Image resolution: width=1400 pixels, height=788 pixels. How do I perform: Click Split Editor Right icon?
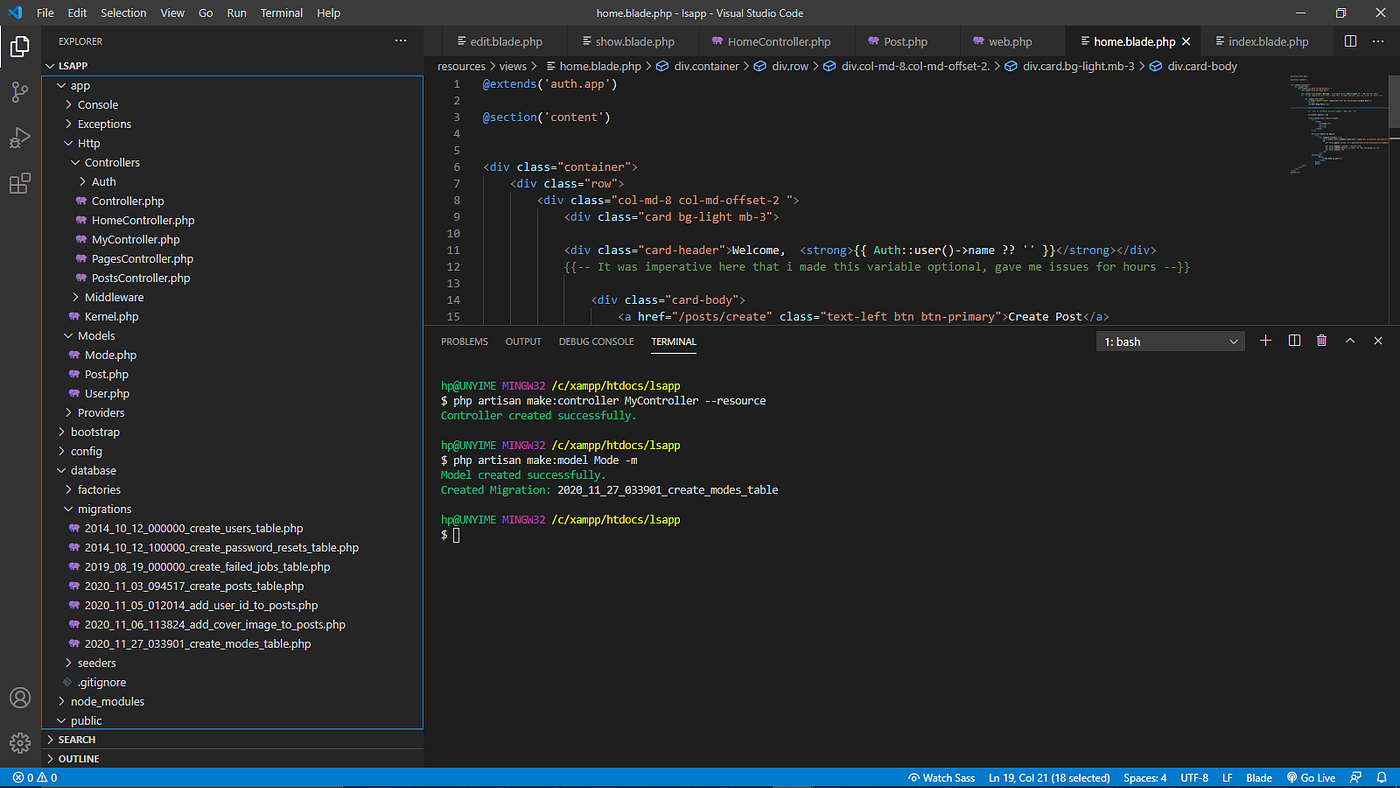(x=1351, y=41)
